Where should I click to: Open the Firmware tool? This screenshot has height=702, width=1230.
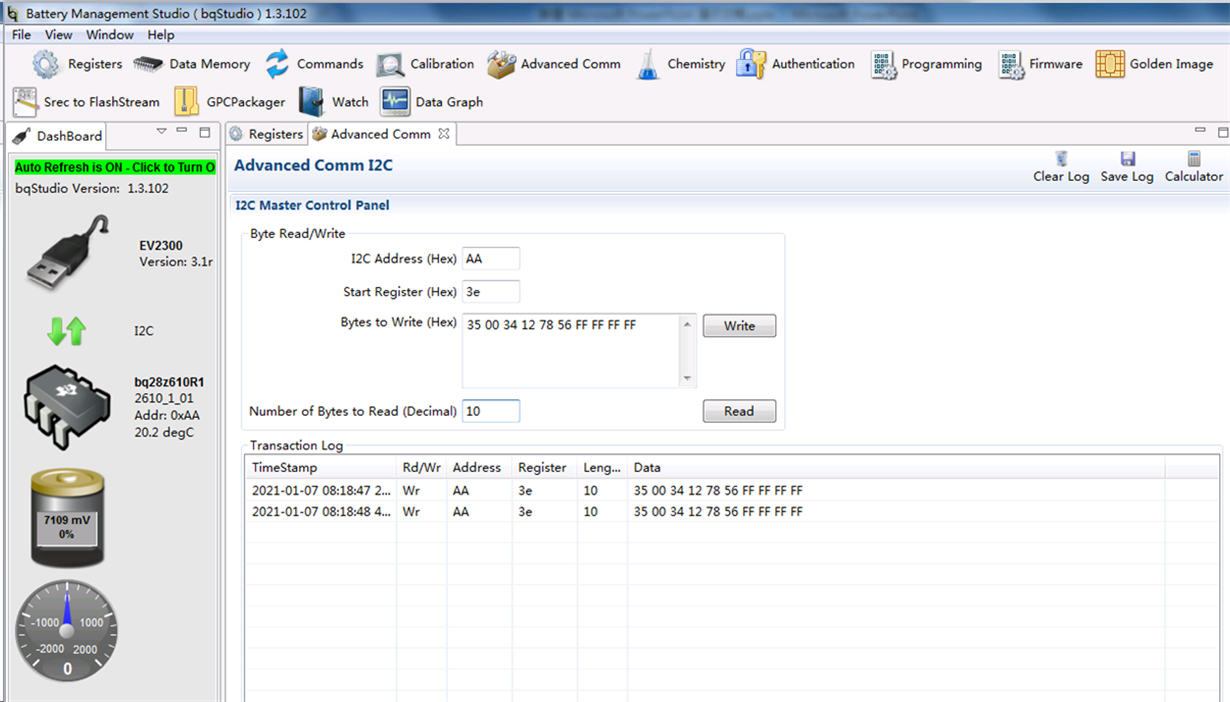(x=1040, y=64)
